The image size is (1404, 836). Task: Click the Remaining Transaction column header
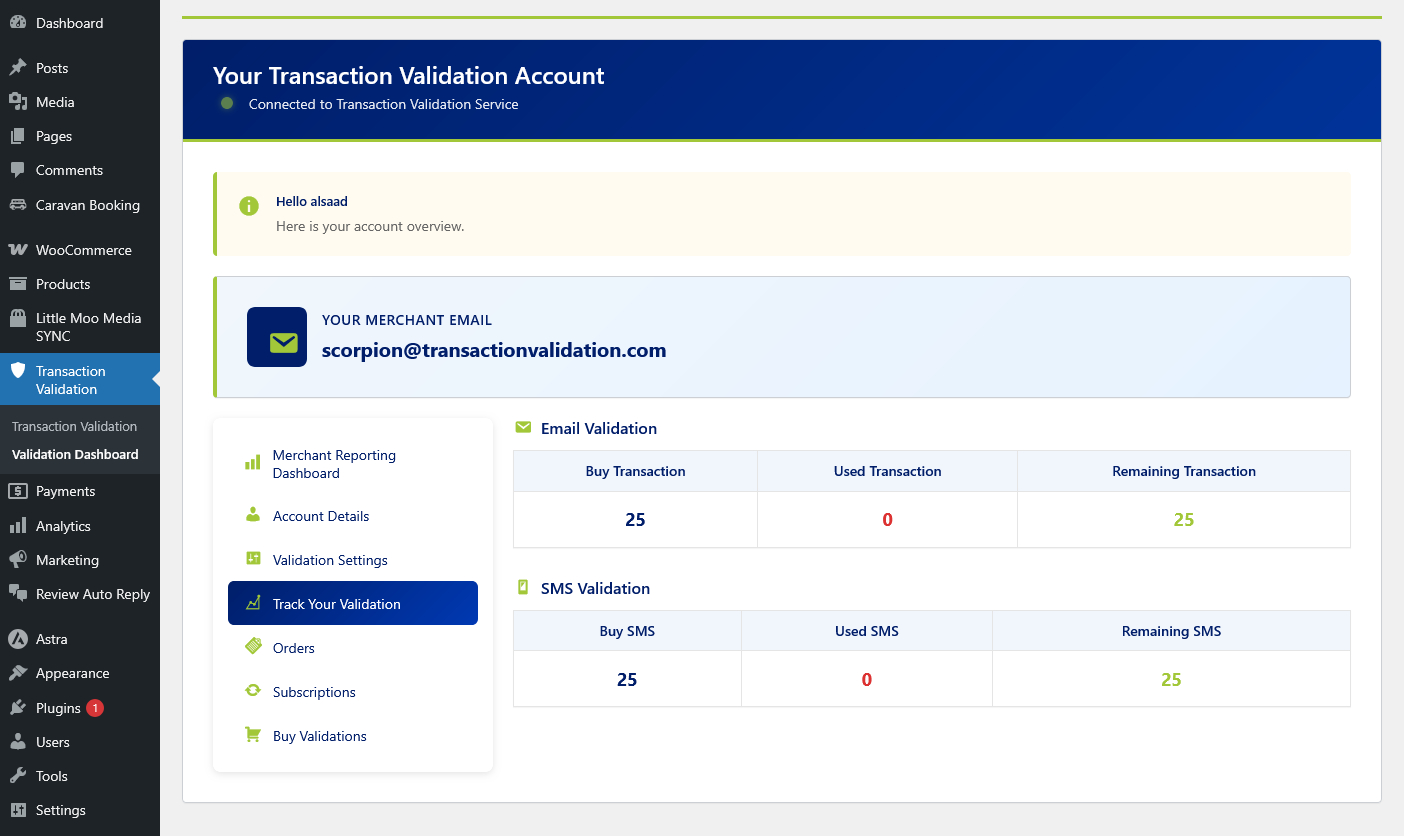pos(1184,471)
